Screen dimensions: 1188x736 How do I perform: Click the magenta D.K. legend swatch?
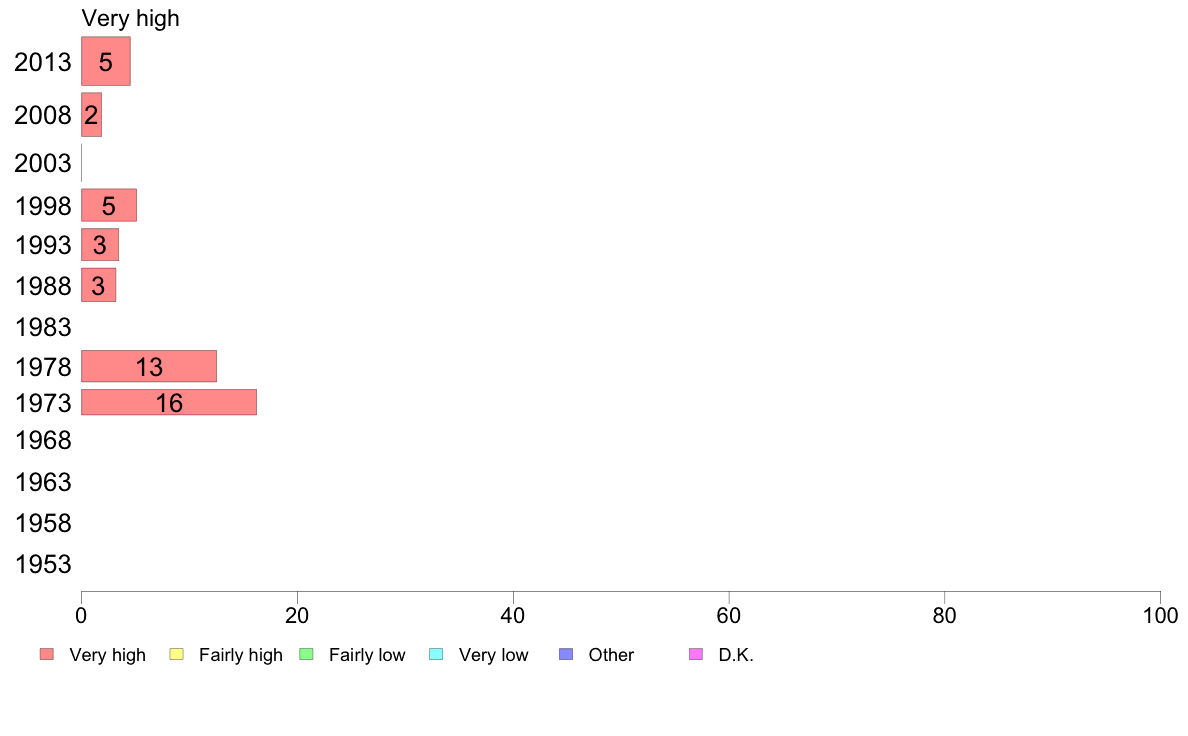point(696,654)
